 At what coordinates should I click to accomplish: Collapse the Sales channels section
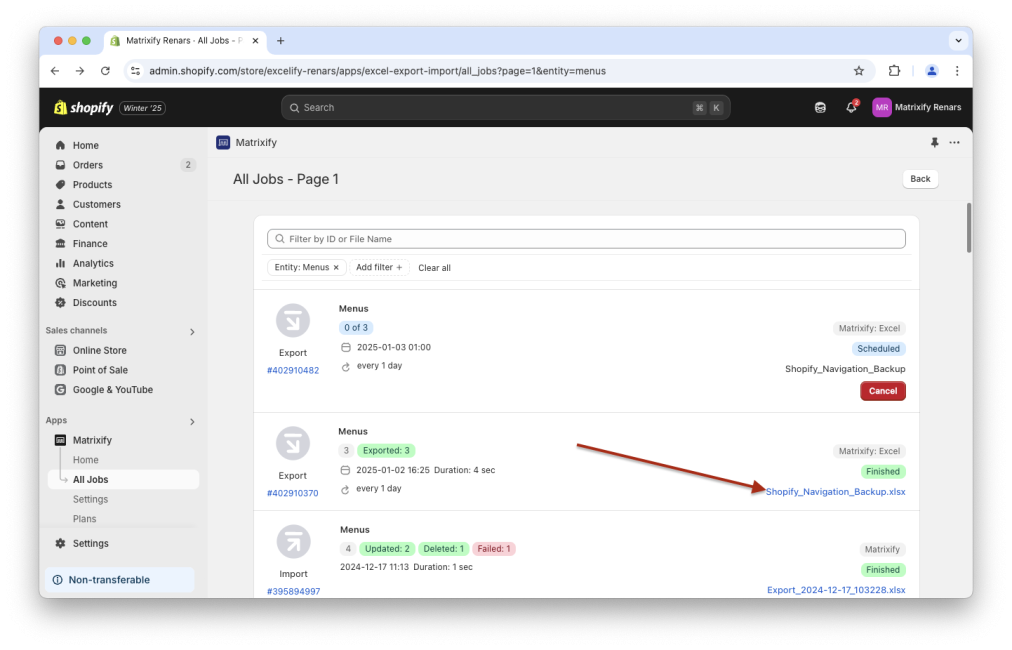[192, 330]
